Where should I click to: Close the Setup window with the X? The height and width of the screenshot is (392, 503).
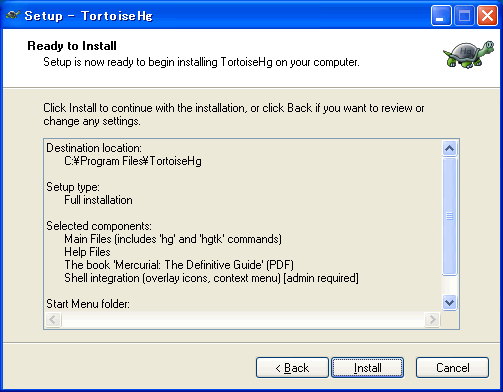[487, 15]
